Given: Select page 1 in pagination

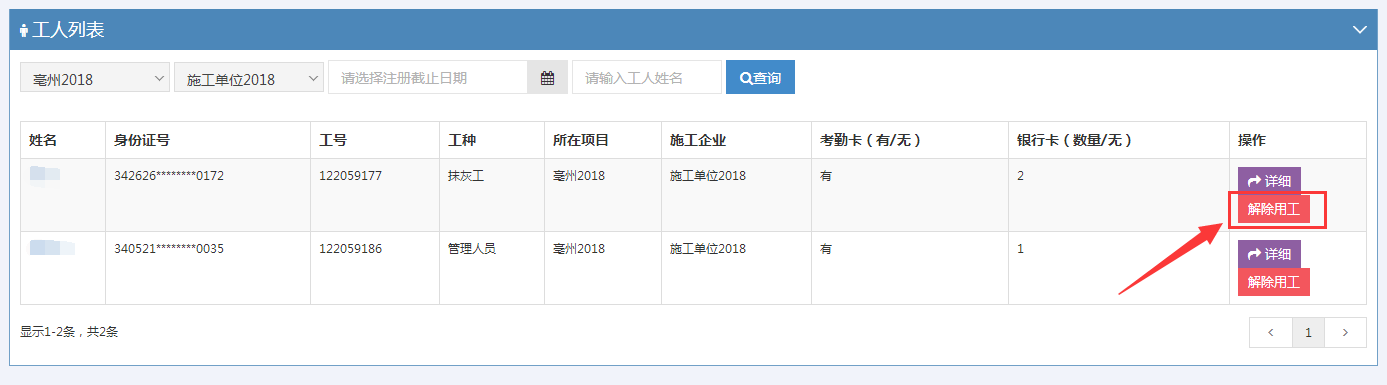Looking at the screenshot, I should click(1308, 332).
